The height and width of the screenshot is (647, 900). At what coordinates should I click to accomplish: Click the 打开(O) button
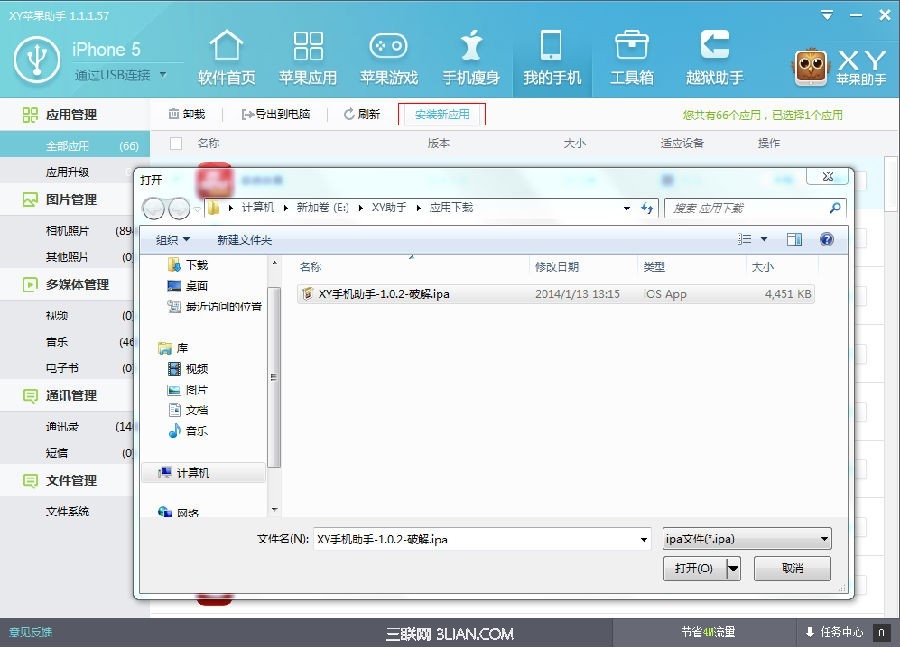click(694, 568)
